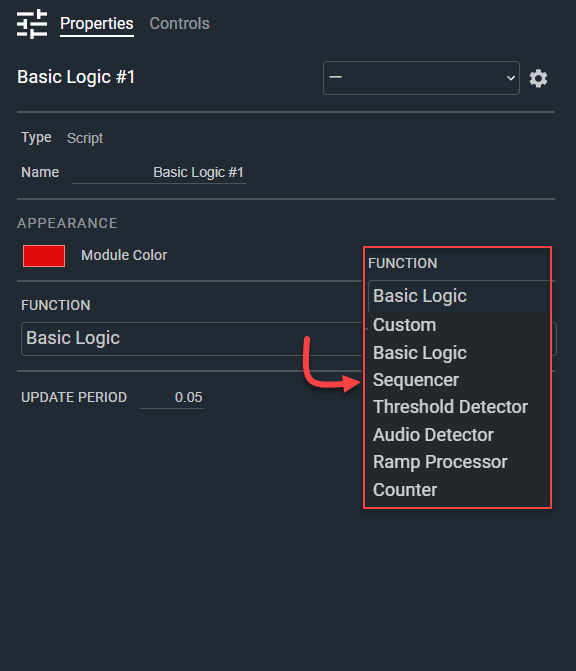
Task: Click the APPEARANCE section header
Action: pos(67,223)
